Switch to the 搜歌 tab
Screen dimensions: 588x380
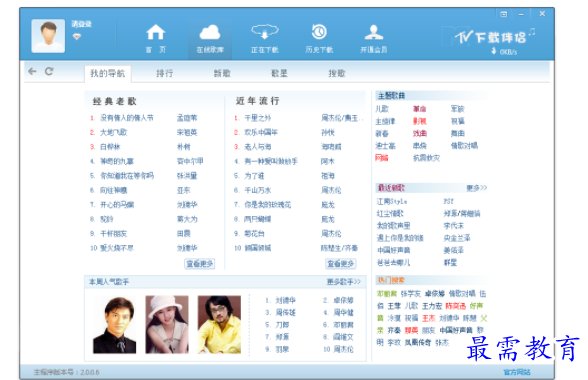point(337,73)
